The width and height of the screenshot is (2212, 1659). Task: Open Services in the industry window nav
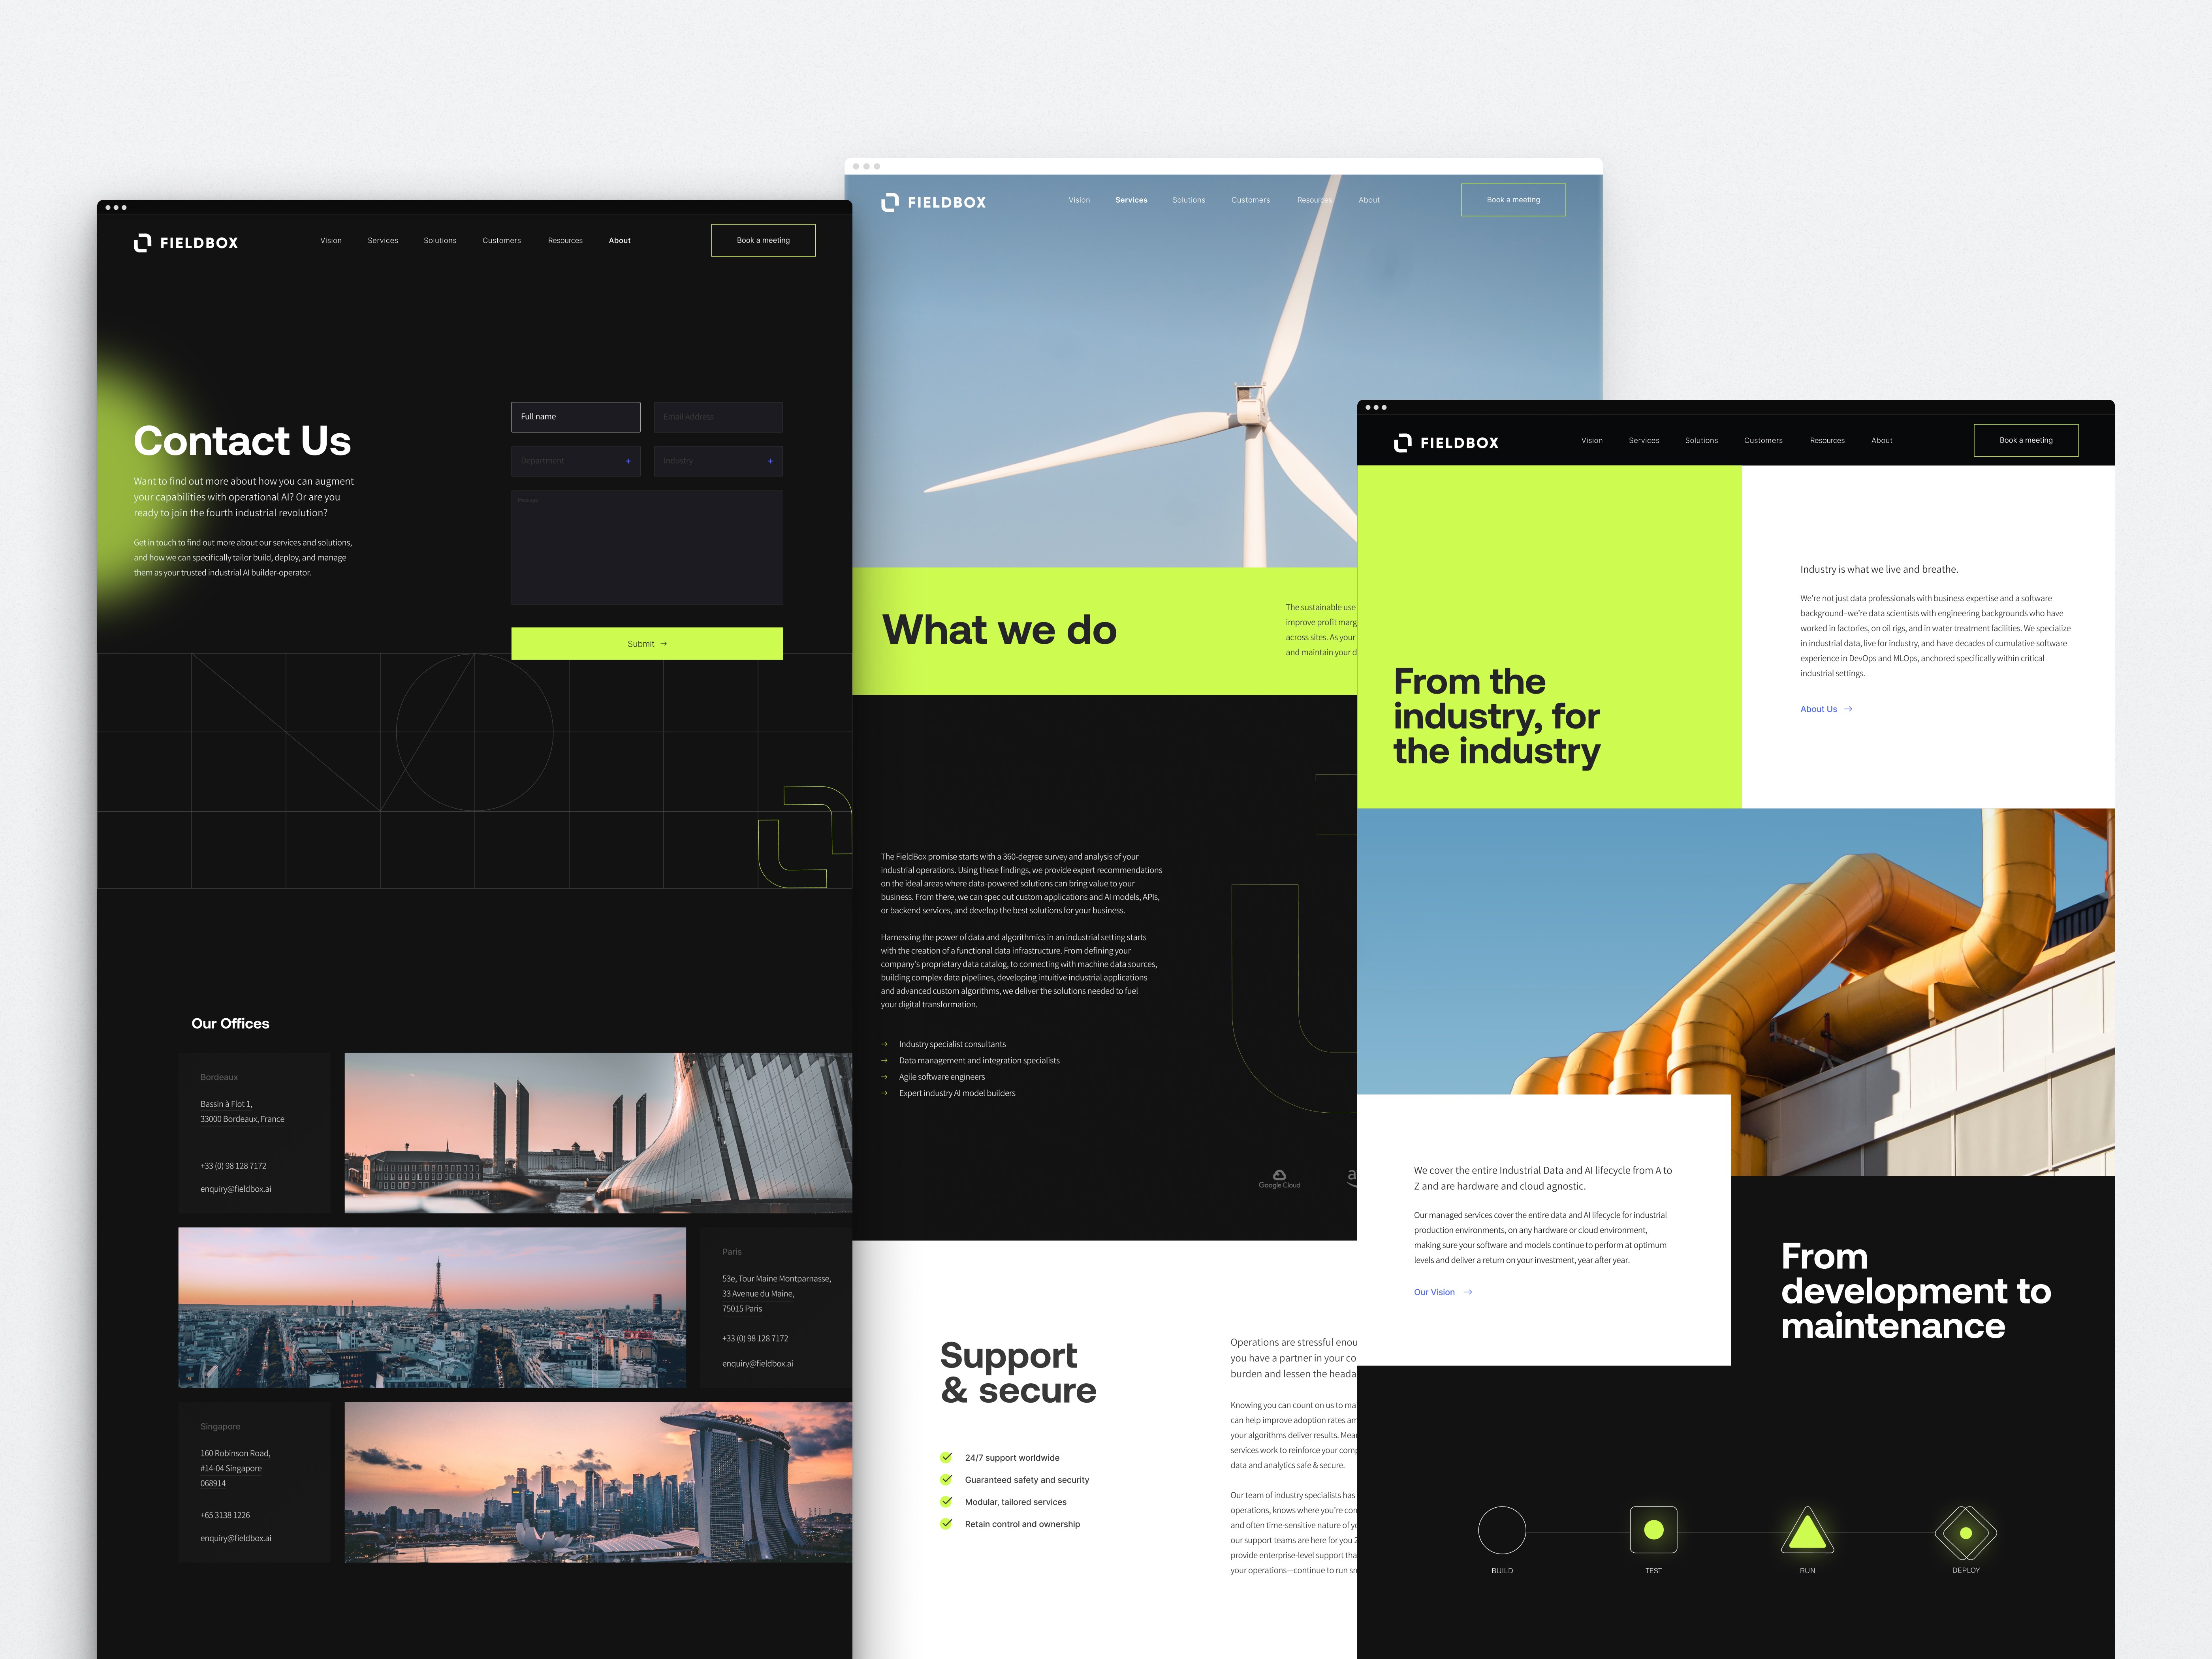click(1644, 440)
